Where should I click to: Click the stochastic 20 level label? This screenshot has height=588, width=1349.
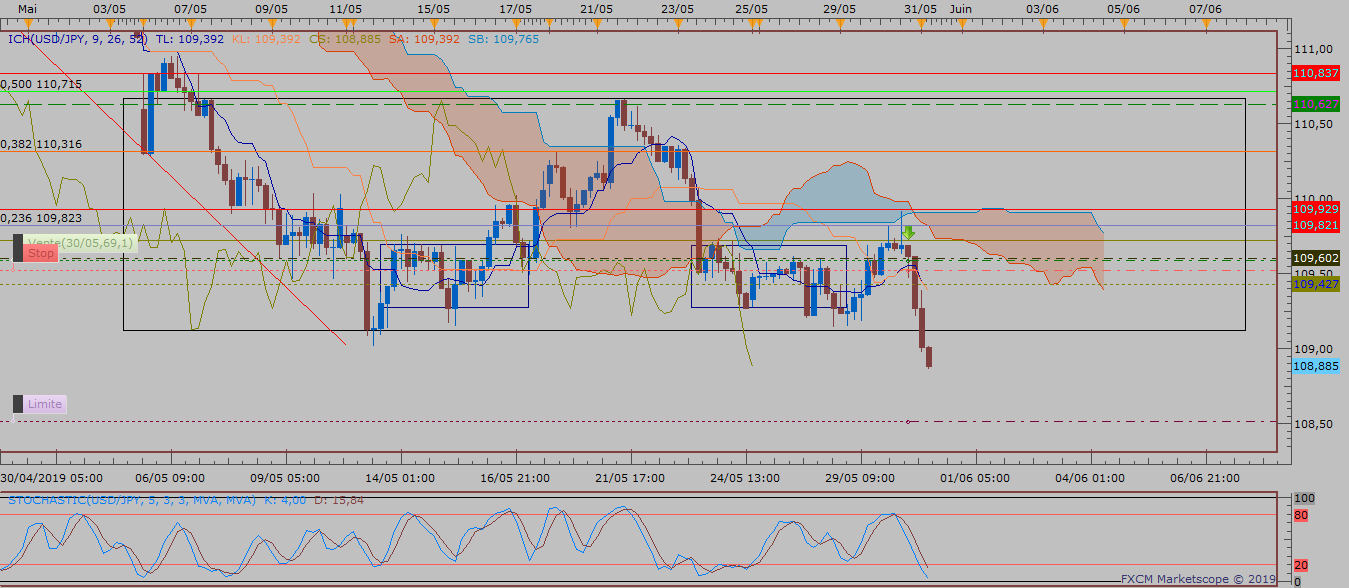1302,565
